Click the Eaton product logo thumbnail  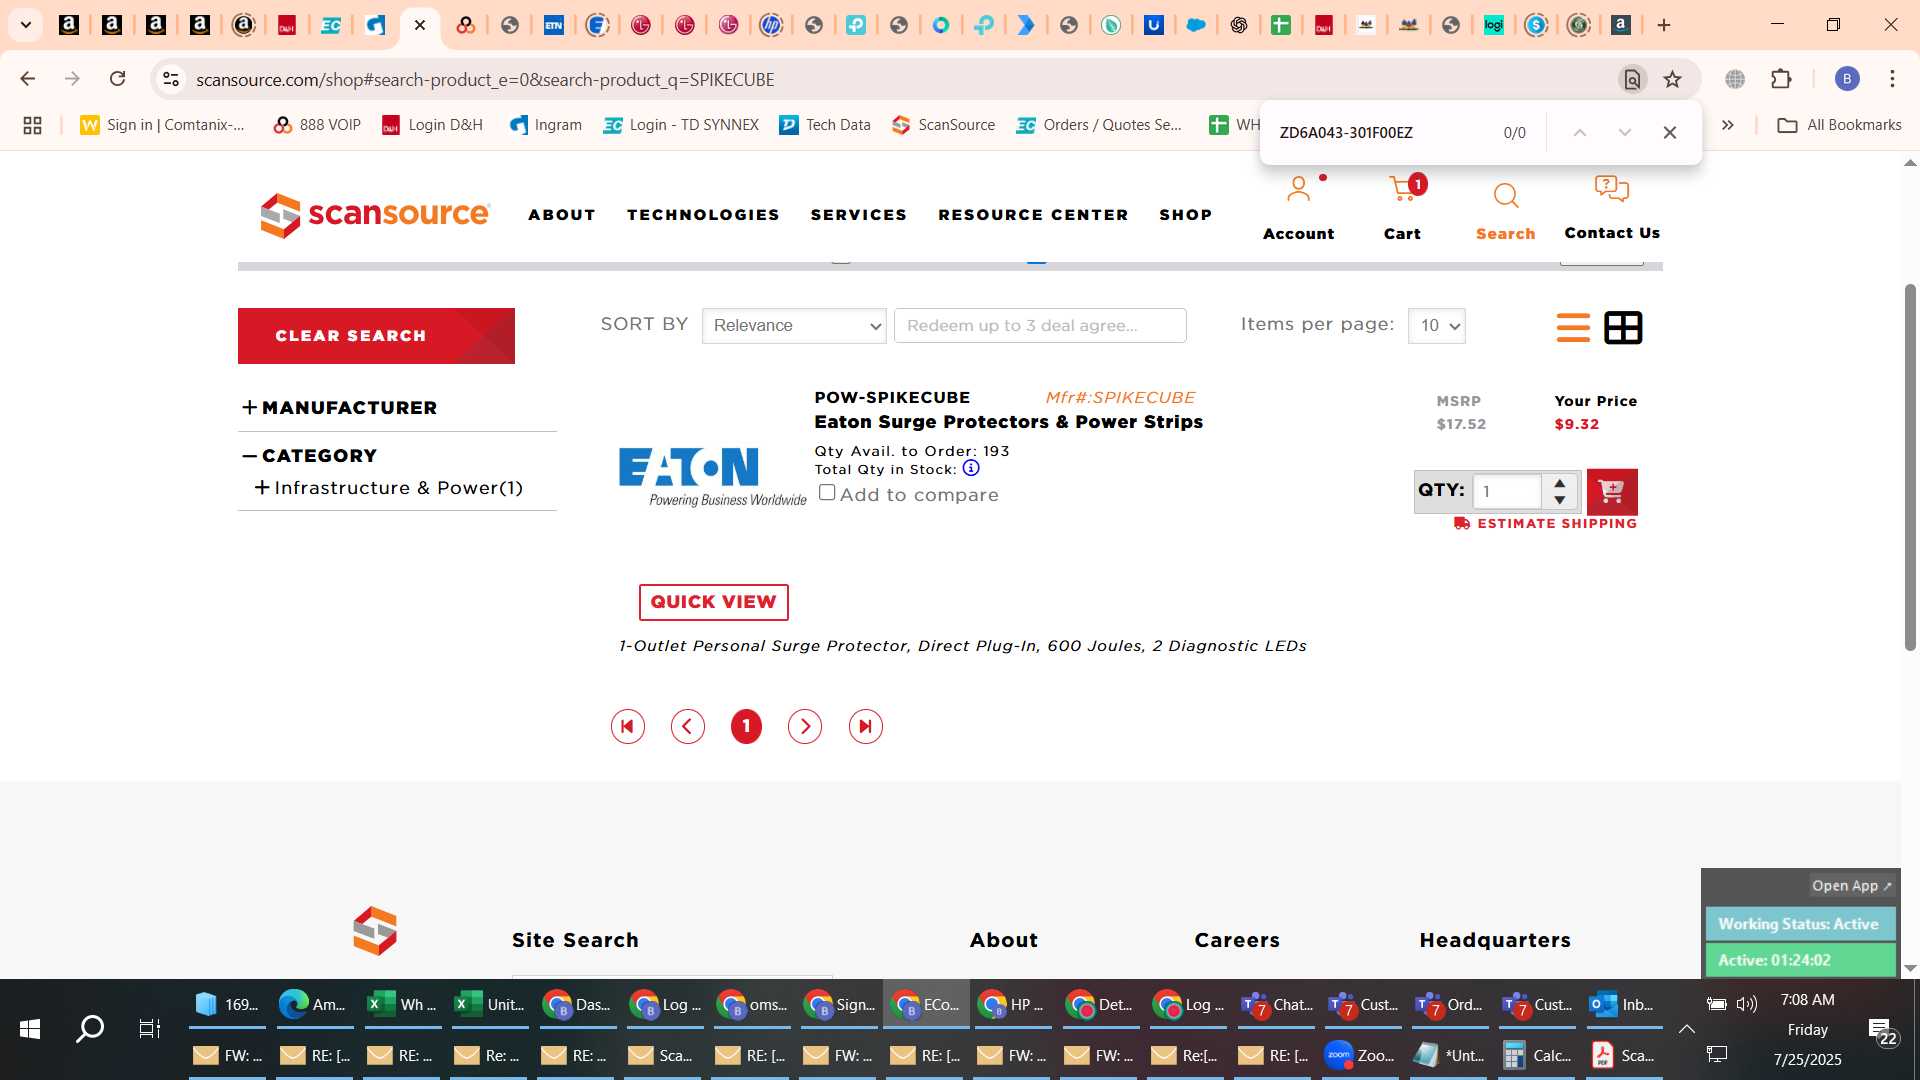[x=712, y=477]
